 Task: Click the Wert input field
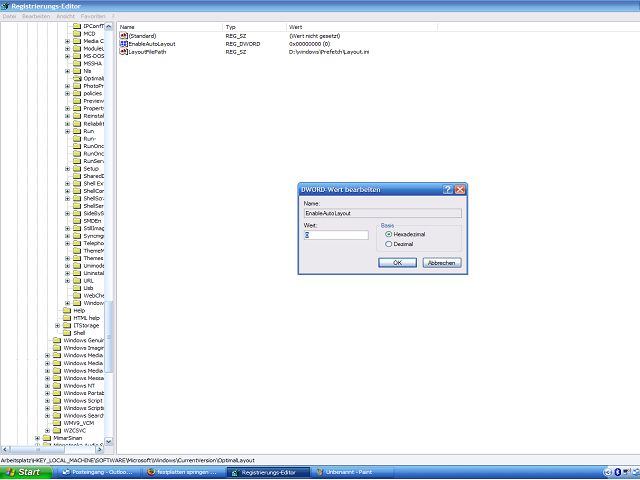[x=336, y=235]
